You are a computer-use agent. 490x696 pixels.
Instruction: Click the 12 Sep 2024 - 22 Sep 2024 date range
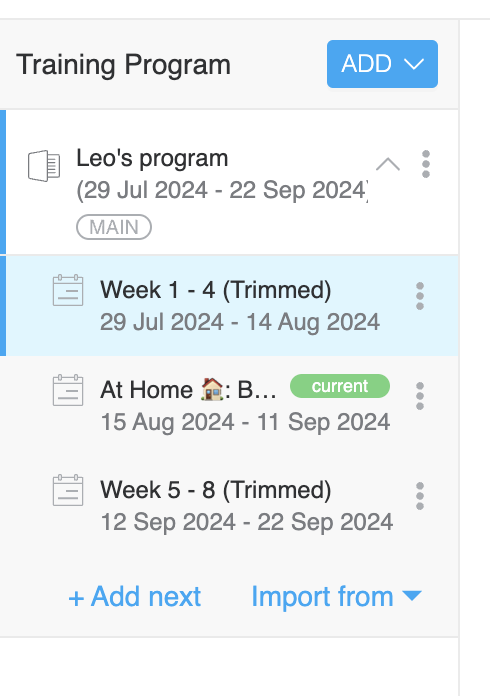click(247, 522)
